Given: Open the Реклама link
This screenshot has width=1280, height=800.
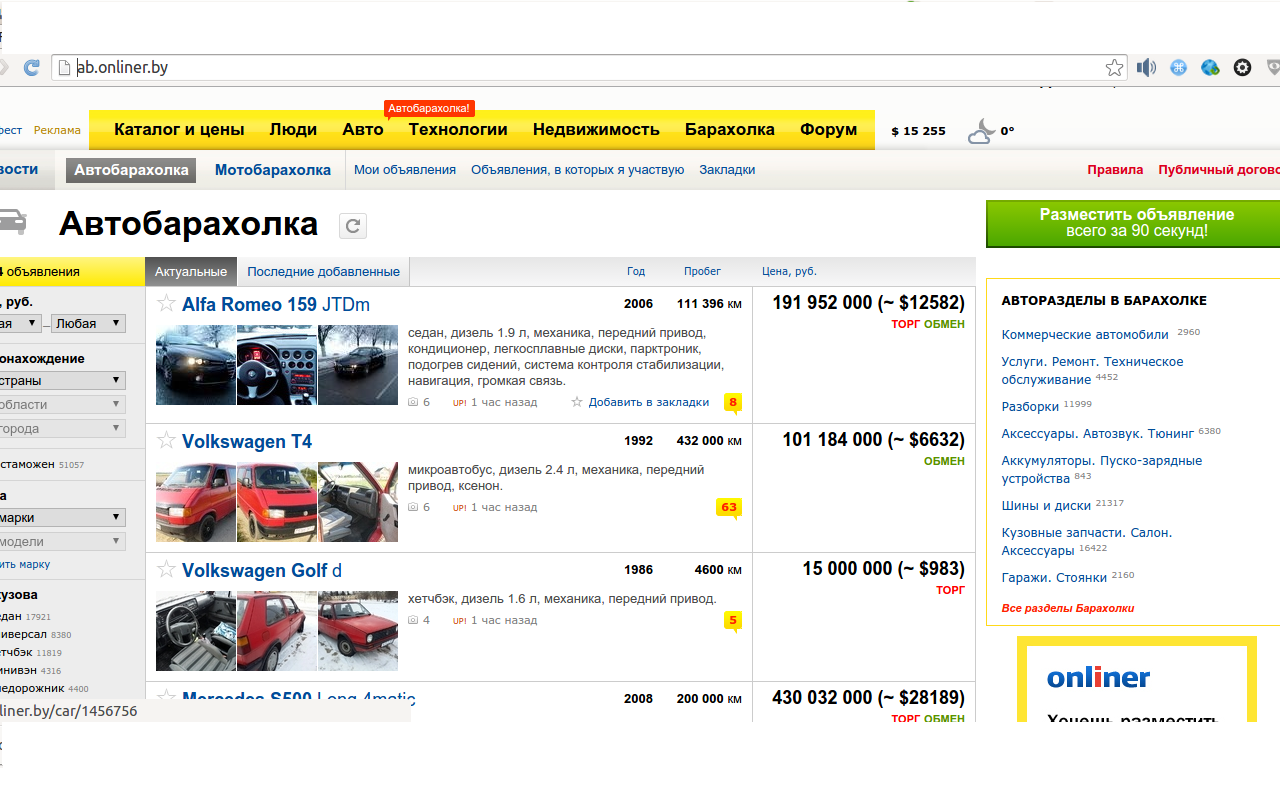Looking at the screenshot, I should (57, 130).
